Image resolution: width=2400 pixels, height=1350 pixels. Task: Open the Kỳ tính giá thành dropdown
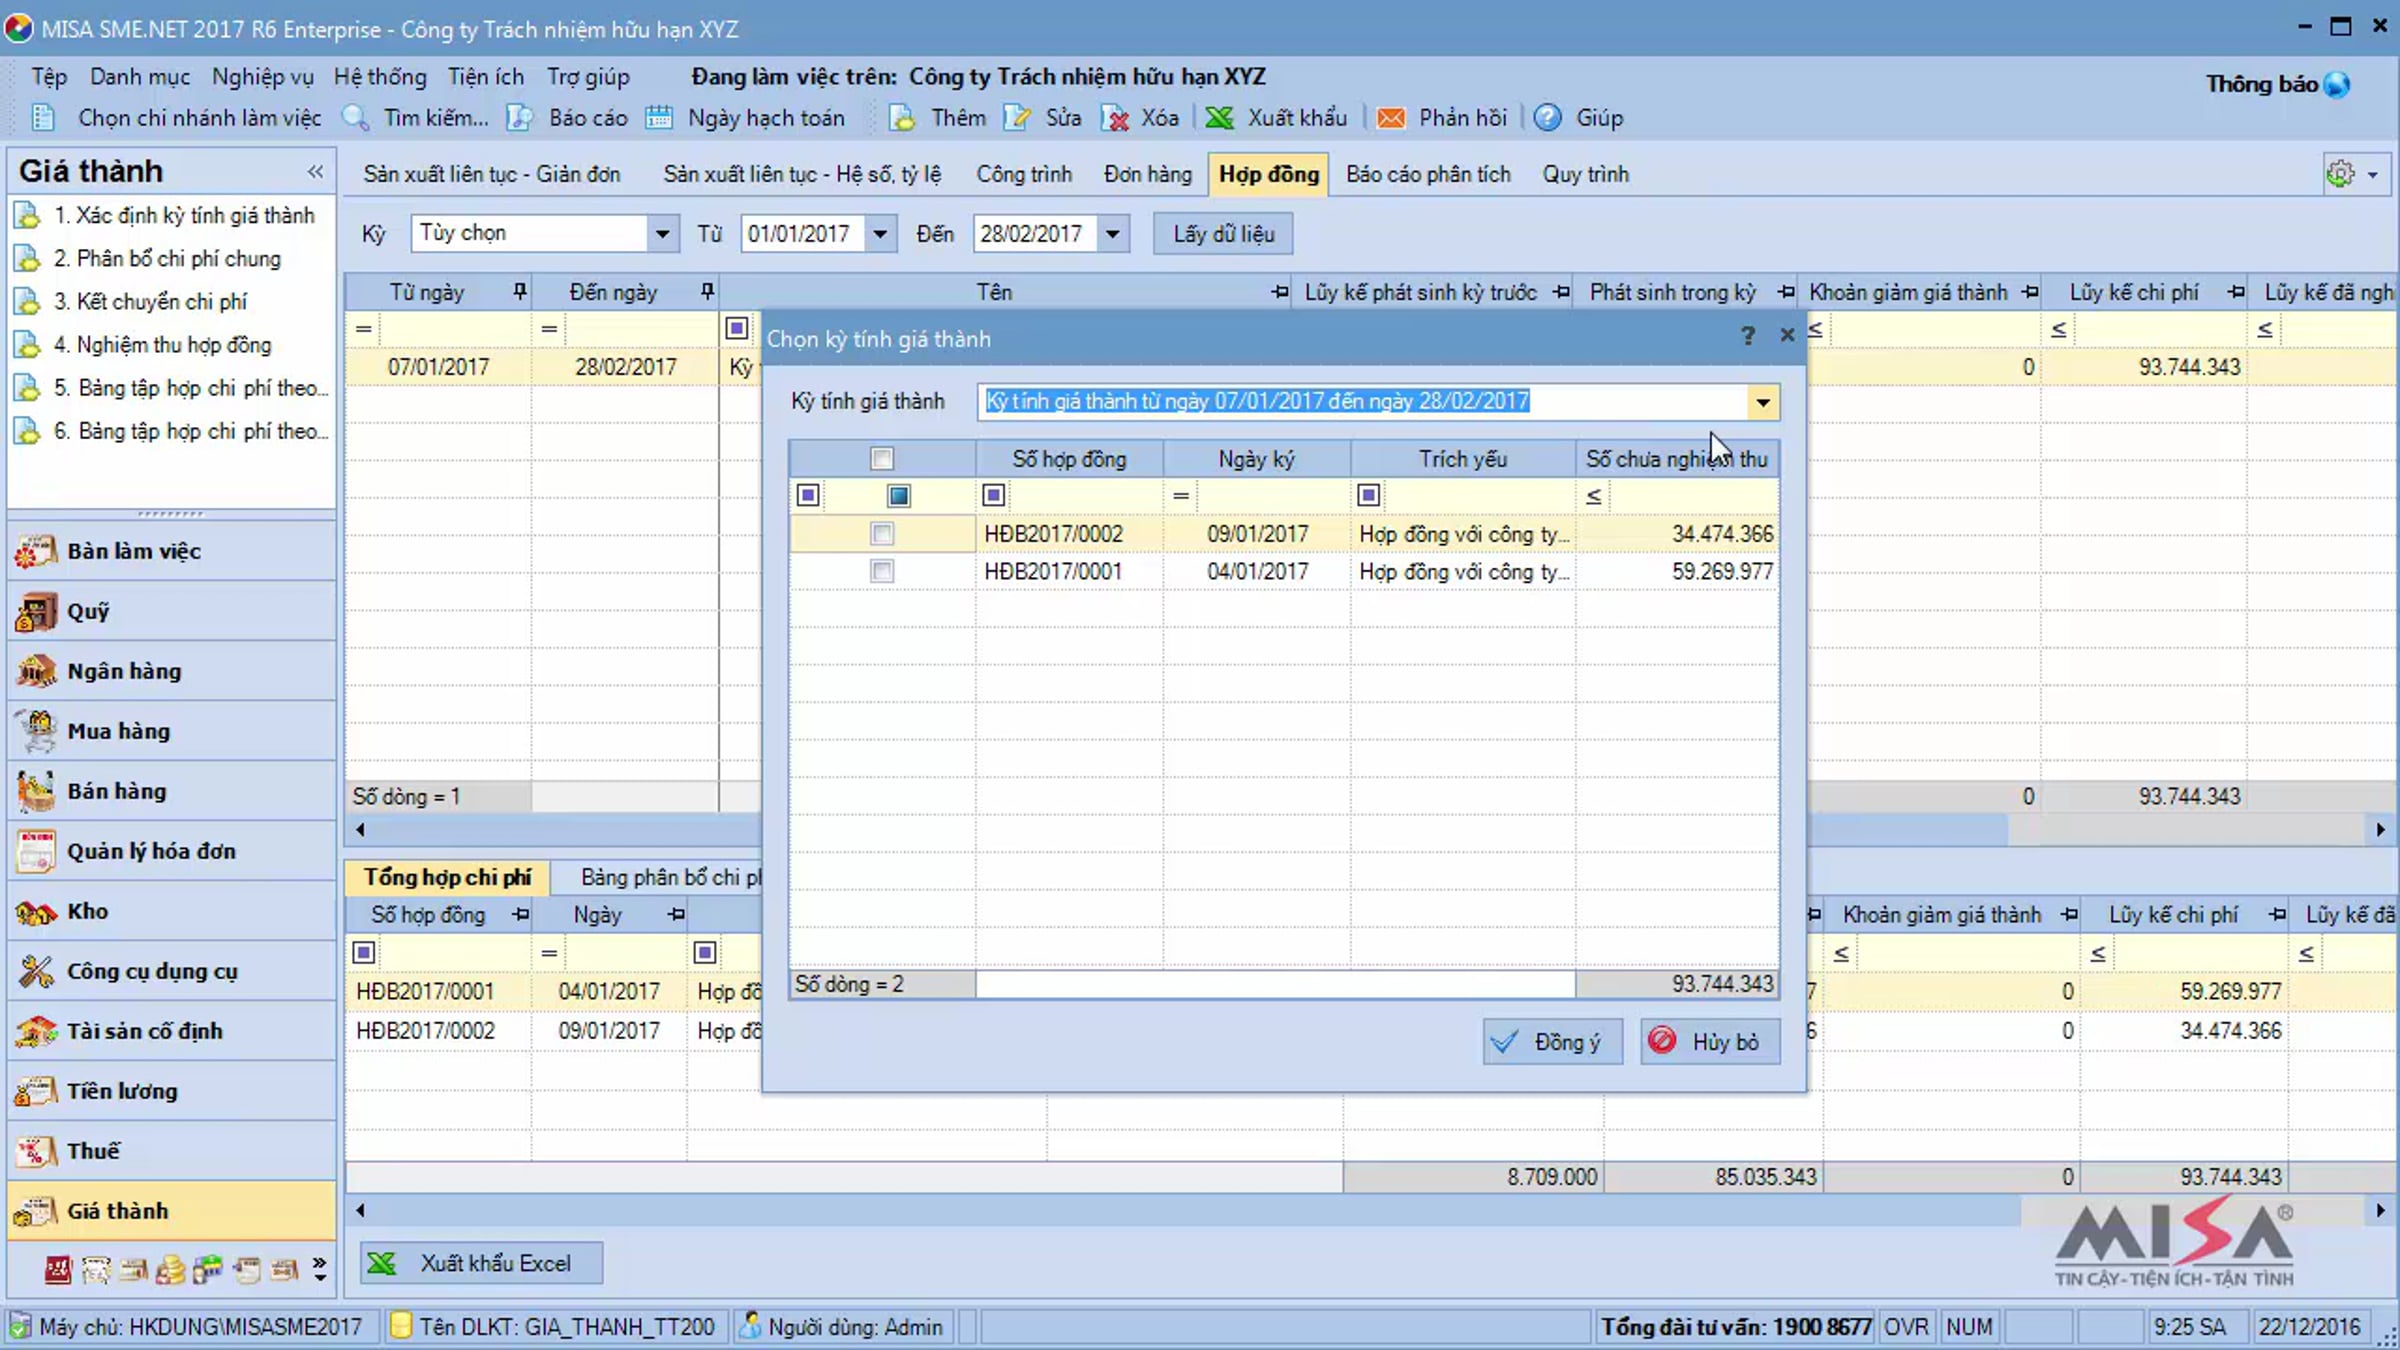1762,402
